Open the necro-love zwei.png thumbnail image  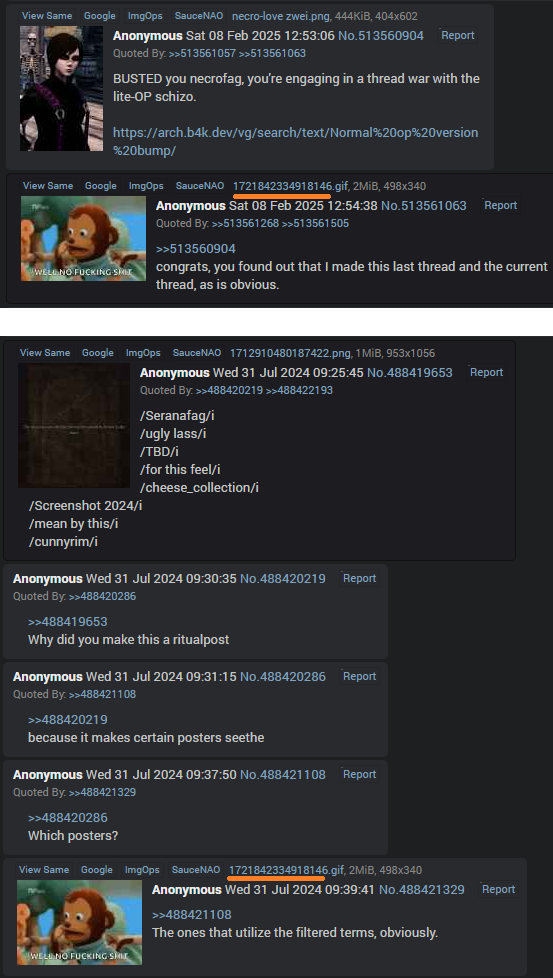click(61, 88)
